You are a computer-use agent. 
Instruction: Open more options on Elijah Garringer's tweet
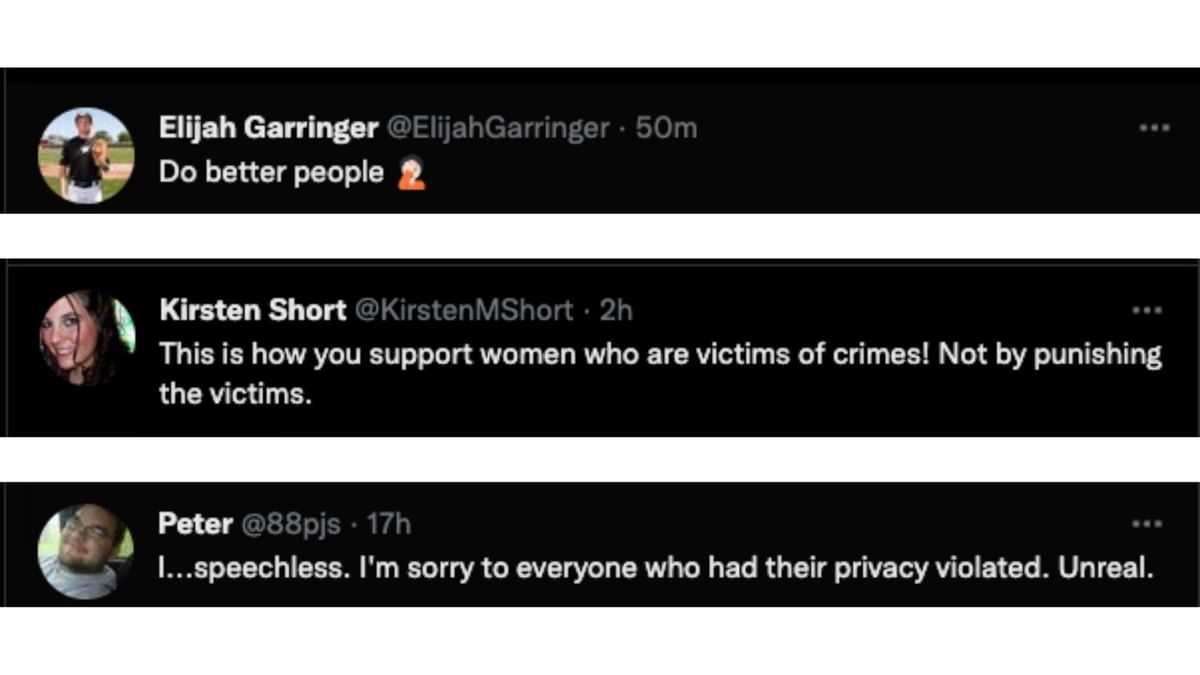click(x=1154, y=128)
